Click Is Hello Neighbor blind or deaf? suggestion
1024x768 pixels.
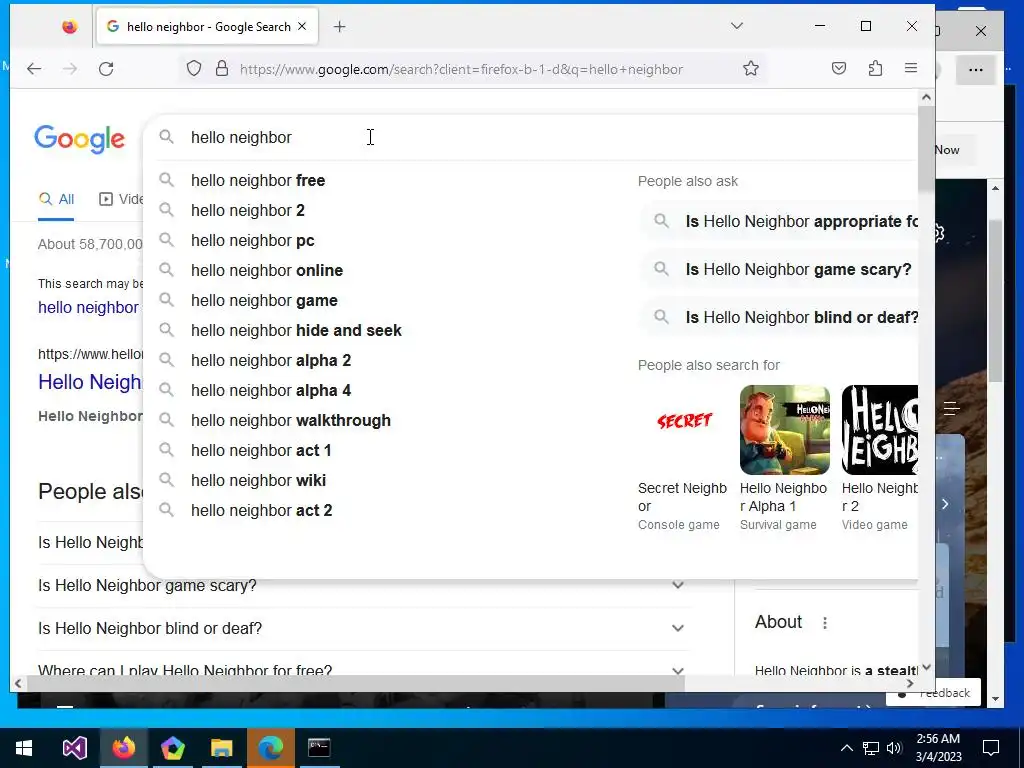(x=779, y=317)
